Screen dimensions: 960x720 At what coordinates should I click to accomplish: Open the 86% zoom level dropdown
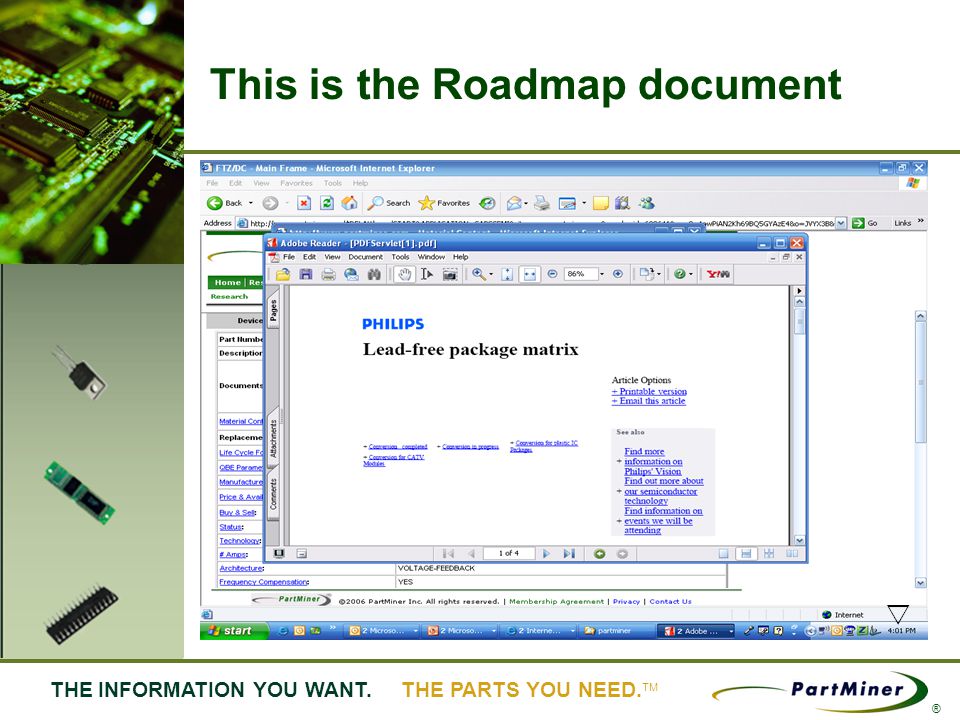coord(602,274)
